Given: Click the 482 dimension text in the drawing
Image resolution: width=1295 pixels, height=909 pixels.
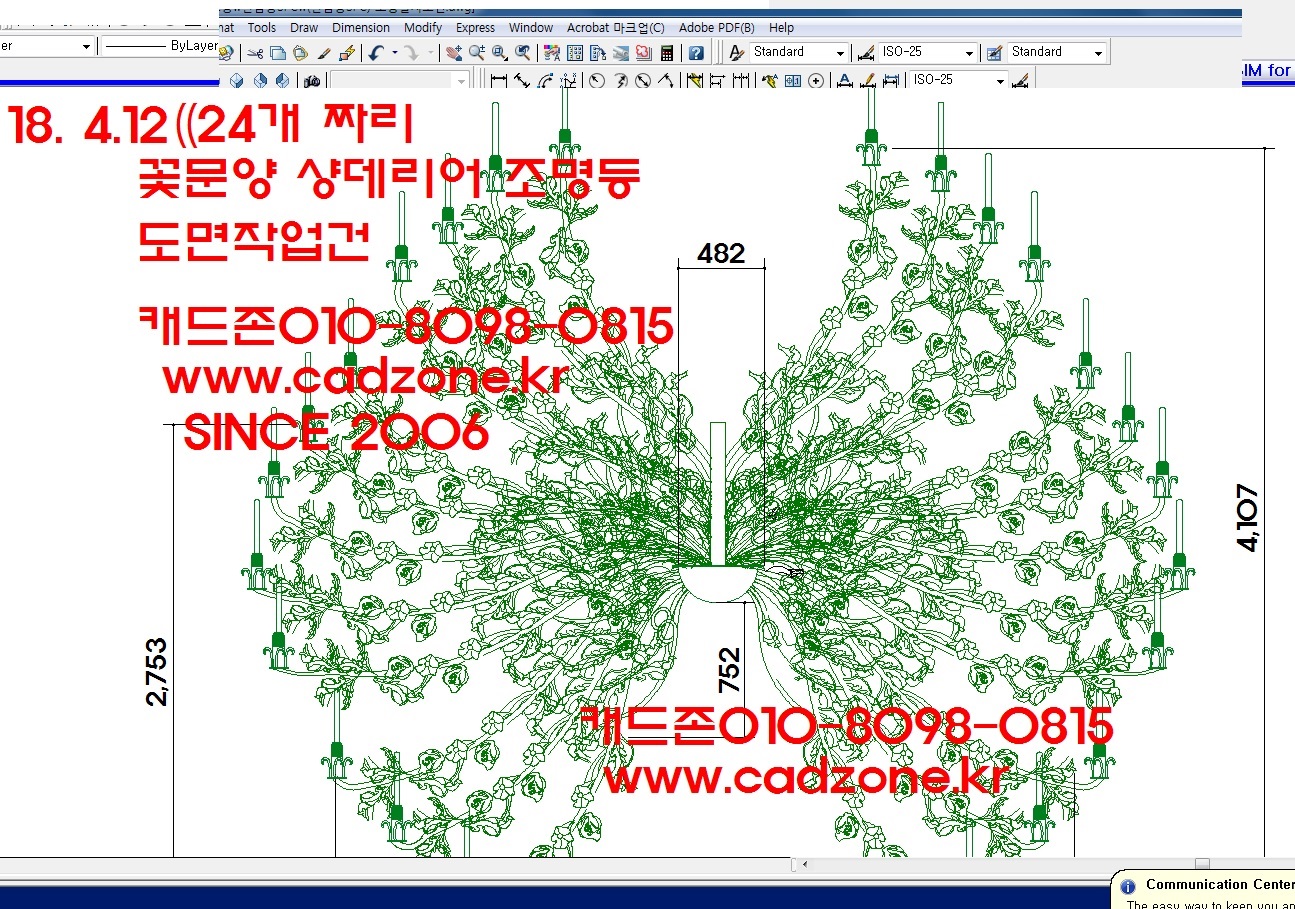Looking at the screenshot, I should [721, 253].
